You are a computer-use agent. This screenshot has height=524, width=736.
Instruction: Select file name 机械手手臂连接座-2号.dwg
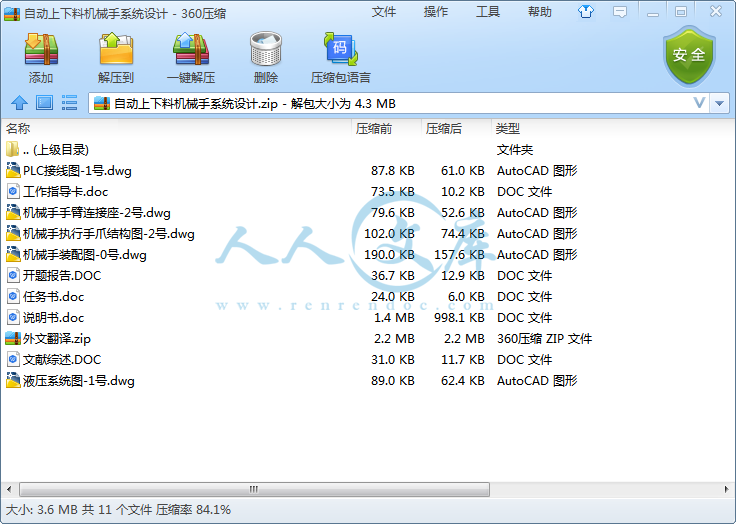97,213
